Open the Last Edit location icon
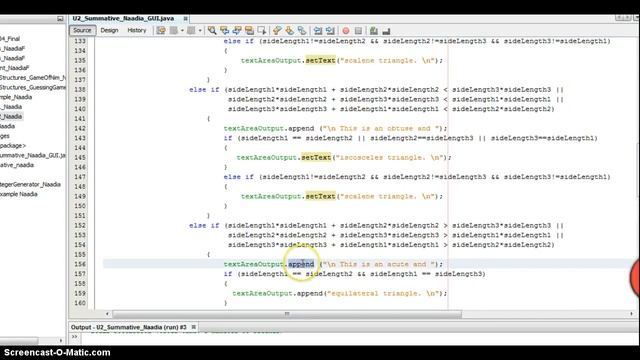This screenshot has height=360, width=640. click(161, 31)
